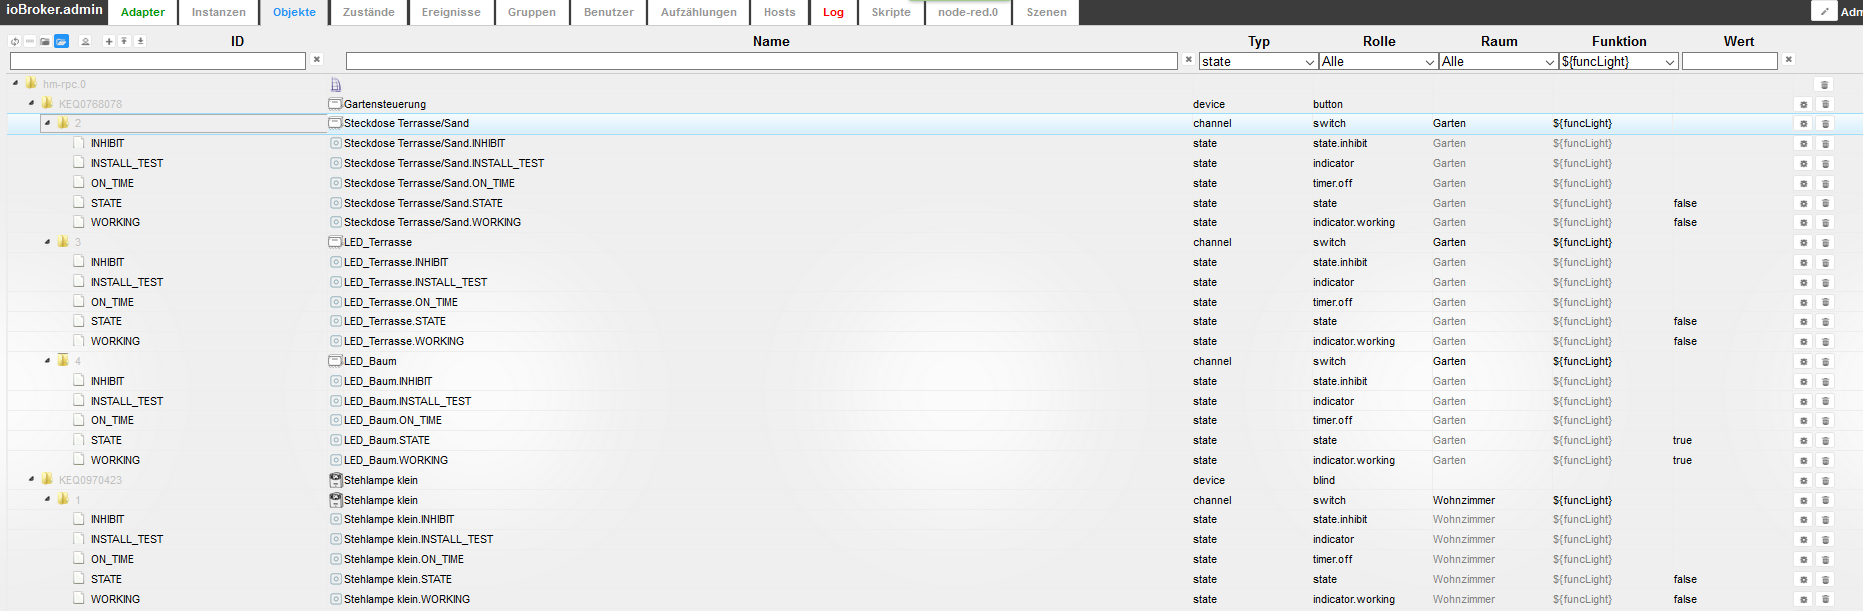Click the plus icon to add object

coord(109,41)
